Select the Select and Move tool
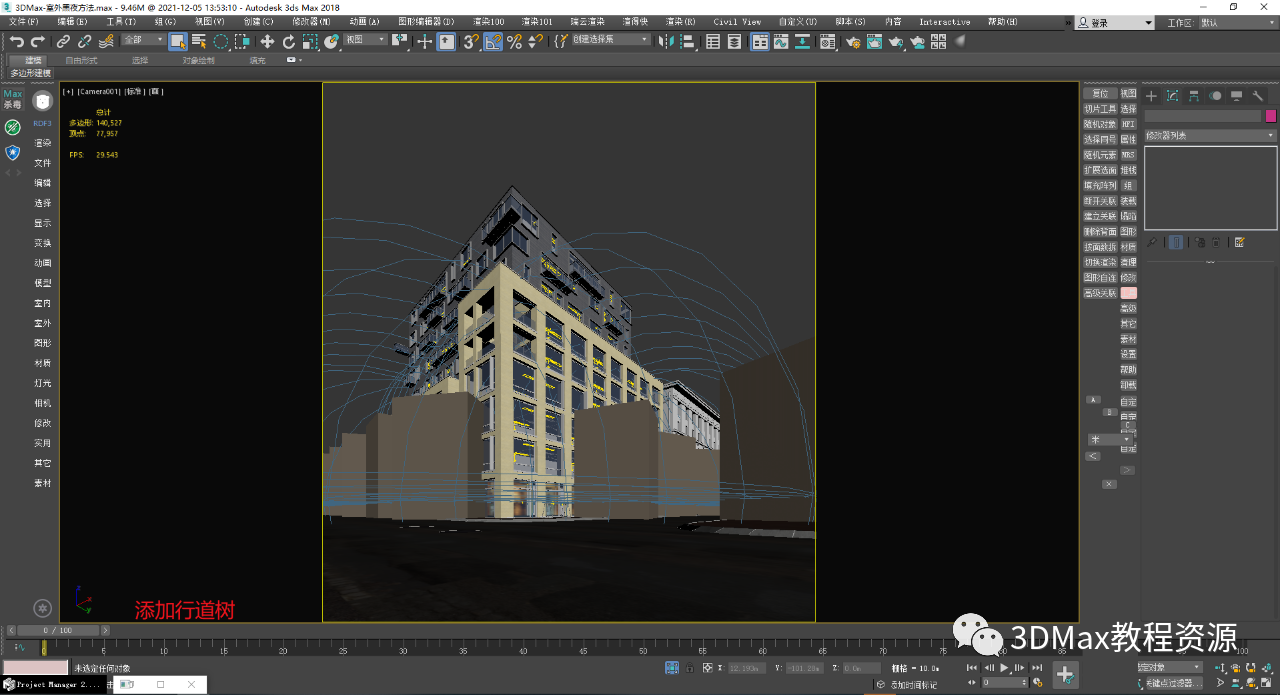The width and height of the screenshot is (1280, 695). (268, 41)
